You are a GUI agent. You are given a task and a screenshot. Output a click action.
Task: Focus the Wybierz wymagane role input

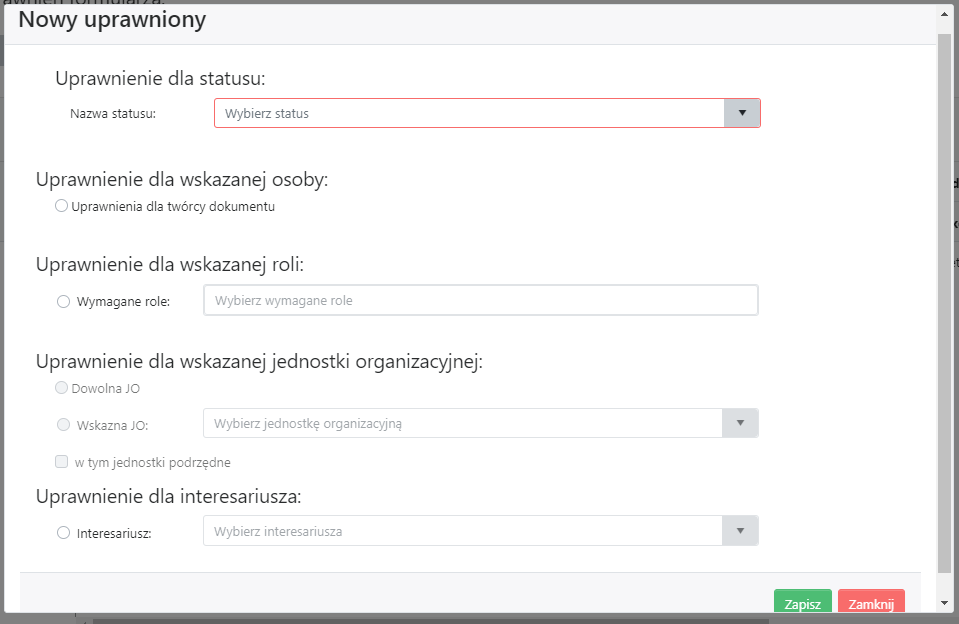tap(480, 300)
